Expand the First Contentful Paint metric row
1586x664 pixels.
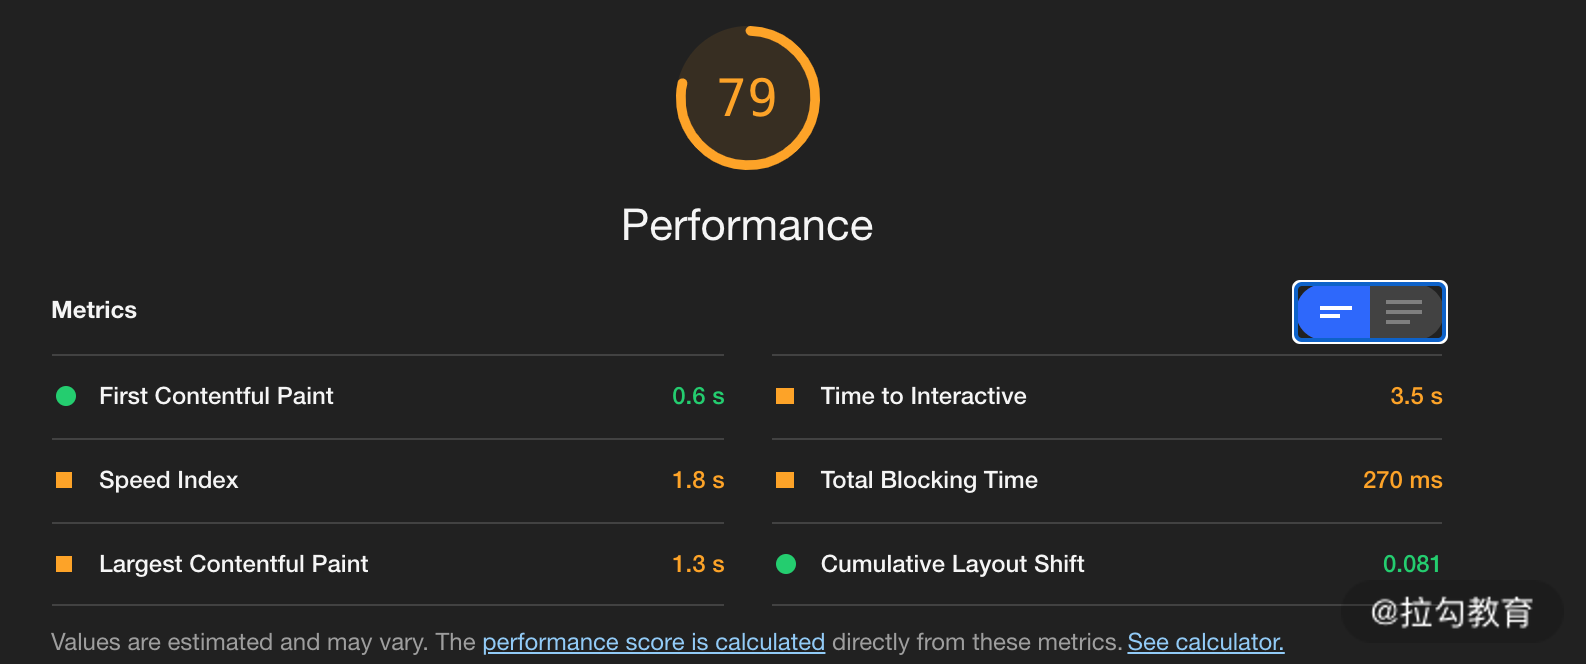[x=216, y=396]
